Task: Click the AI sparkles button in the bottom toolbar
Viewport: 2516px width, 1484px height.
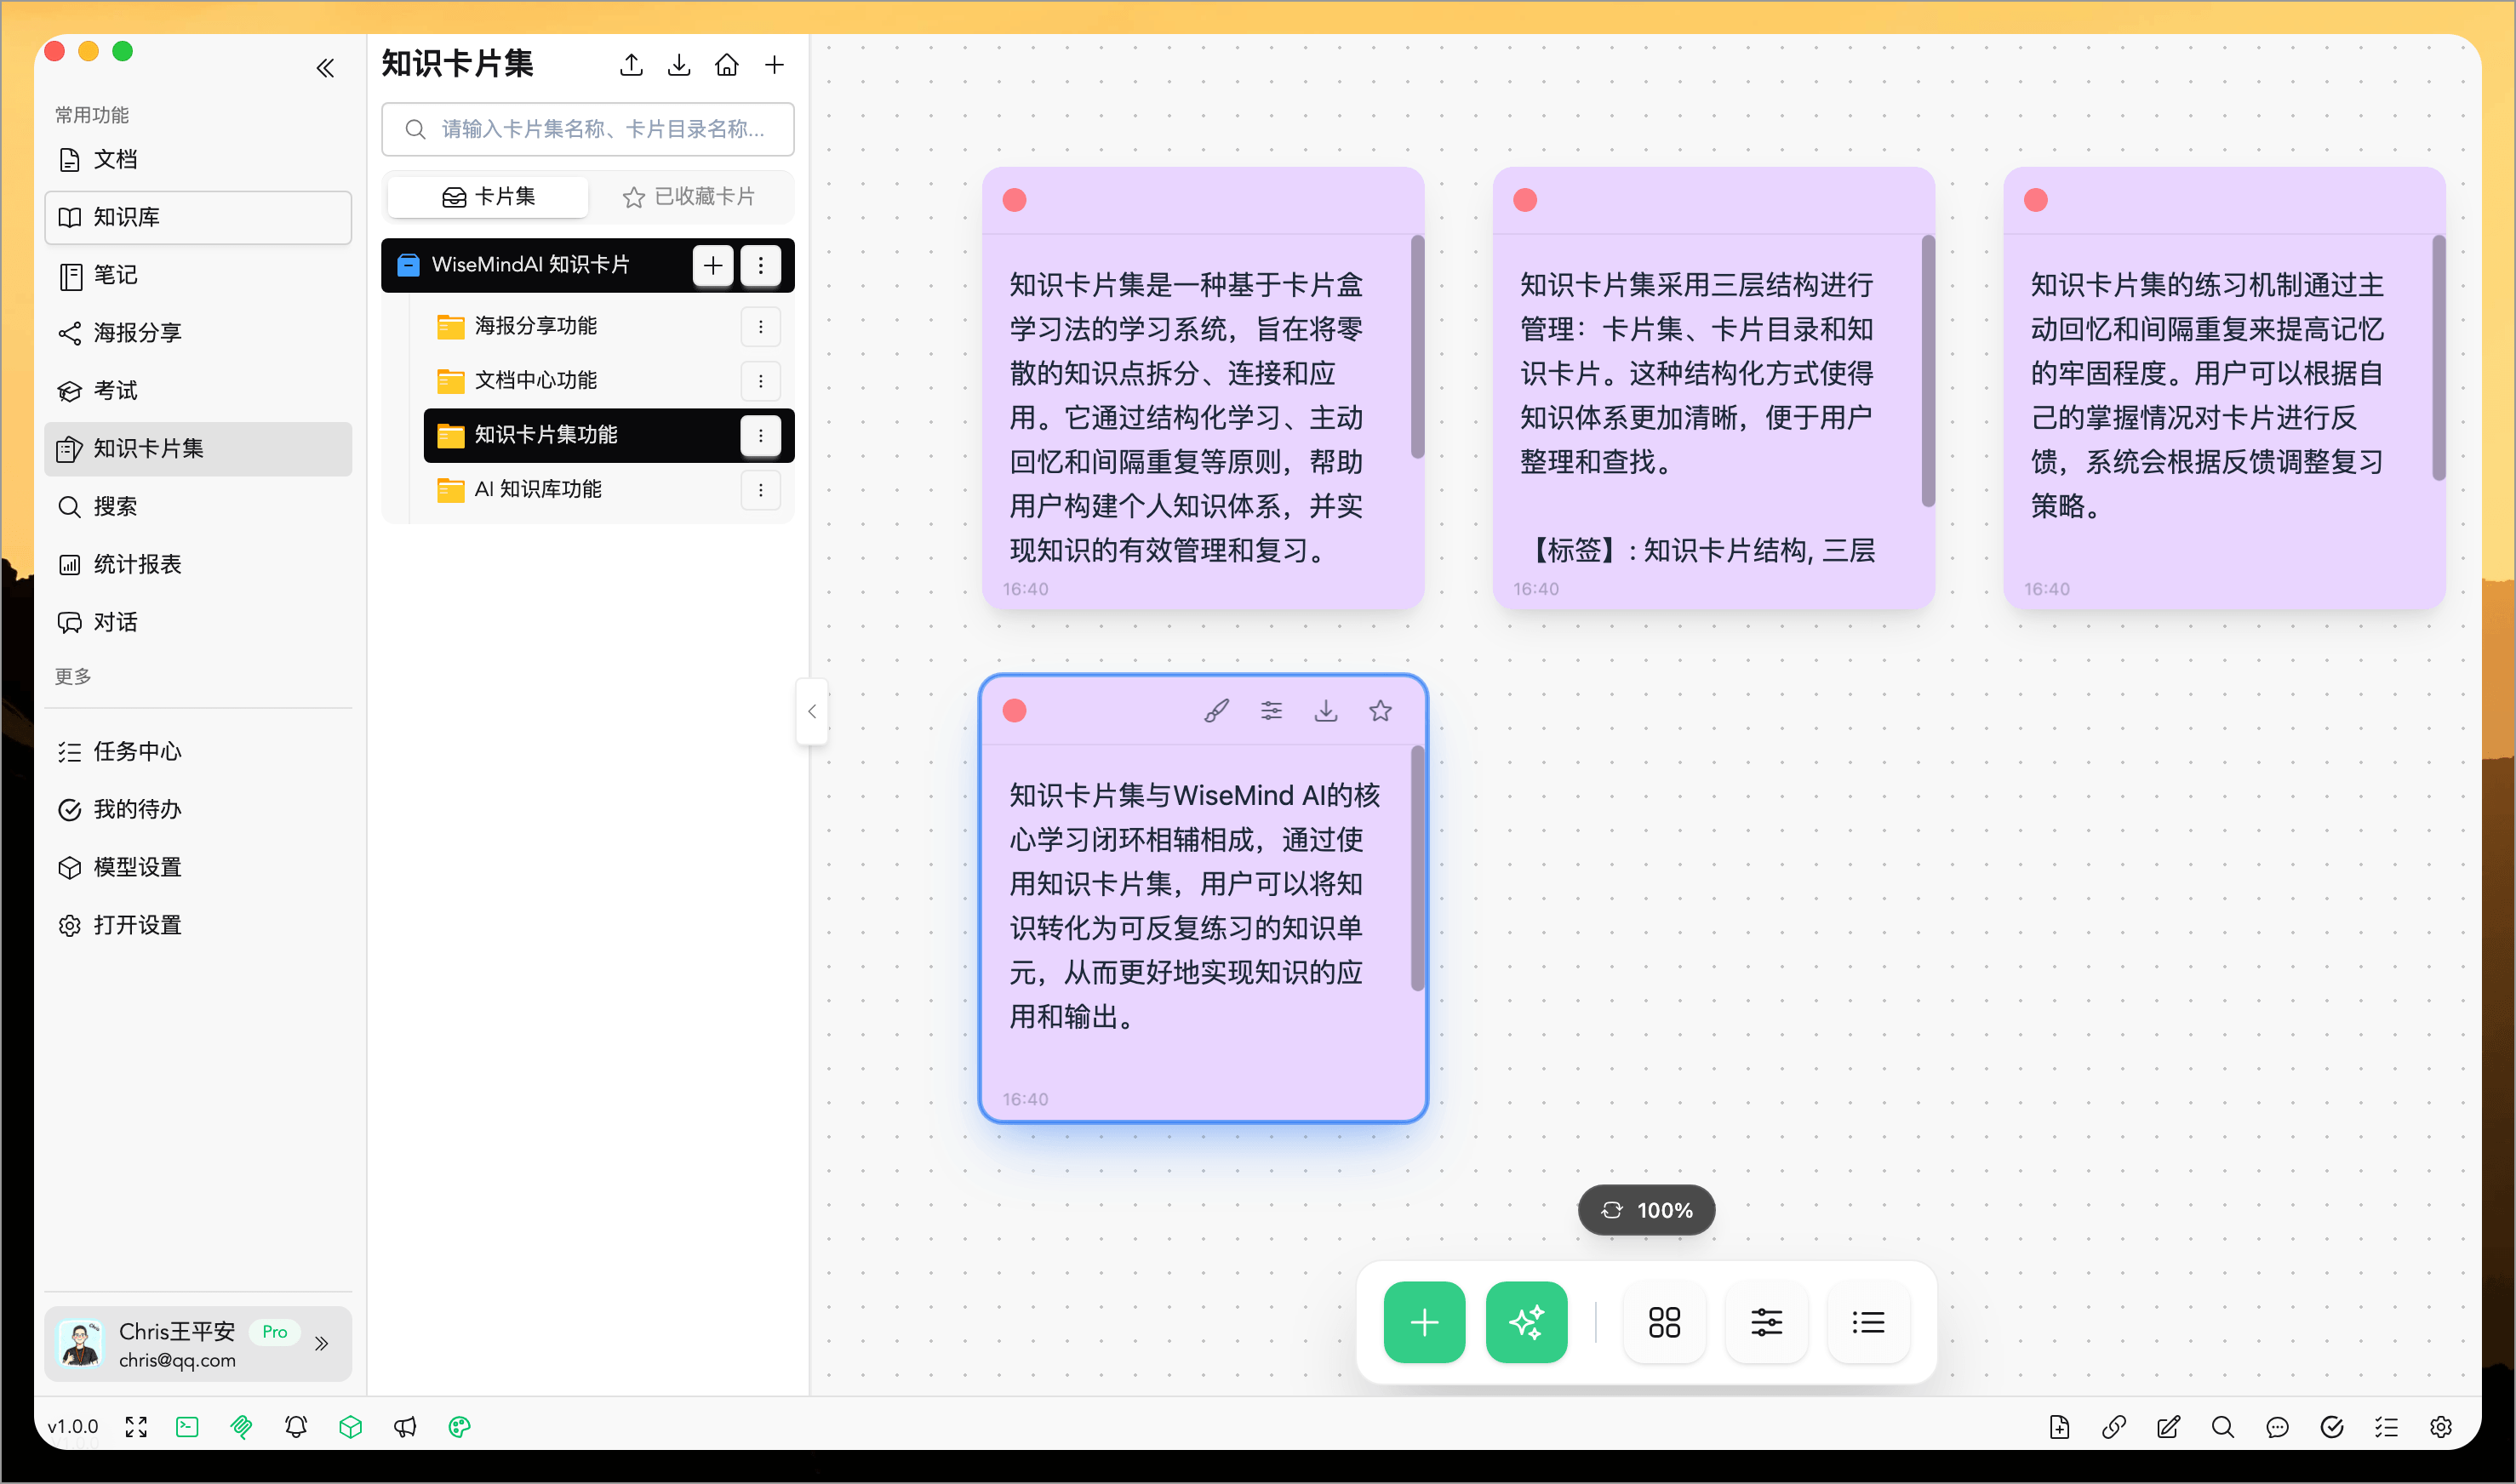Action: pos(1526,1322)
